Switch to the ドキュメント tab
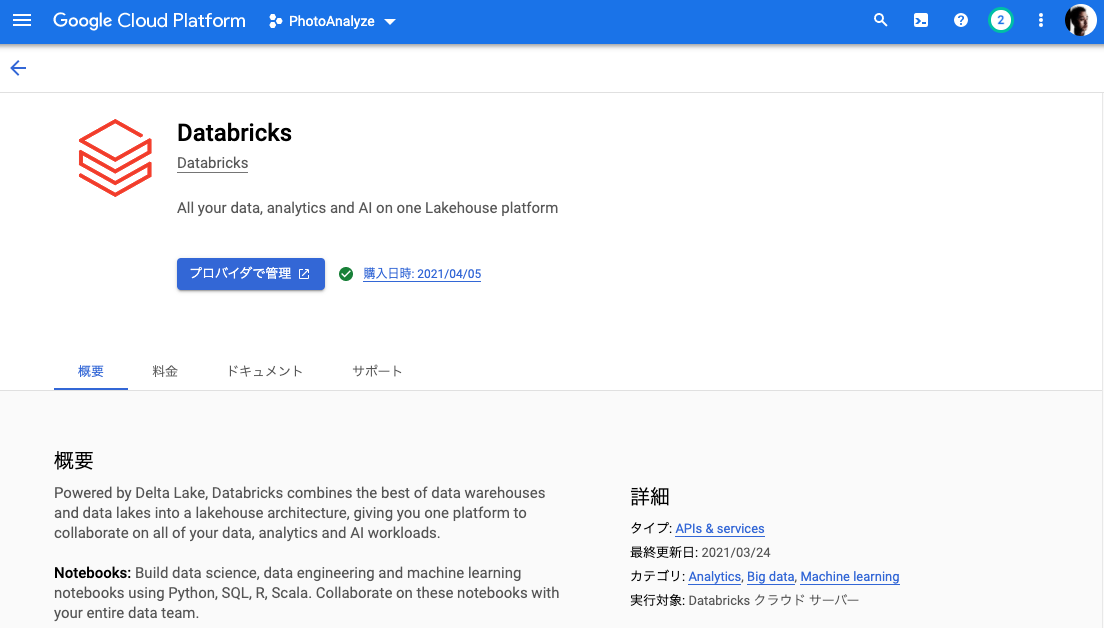Viewport: 1104px width, 628px height. (x=265, y=371)
